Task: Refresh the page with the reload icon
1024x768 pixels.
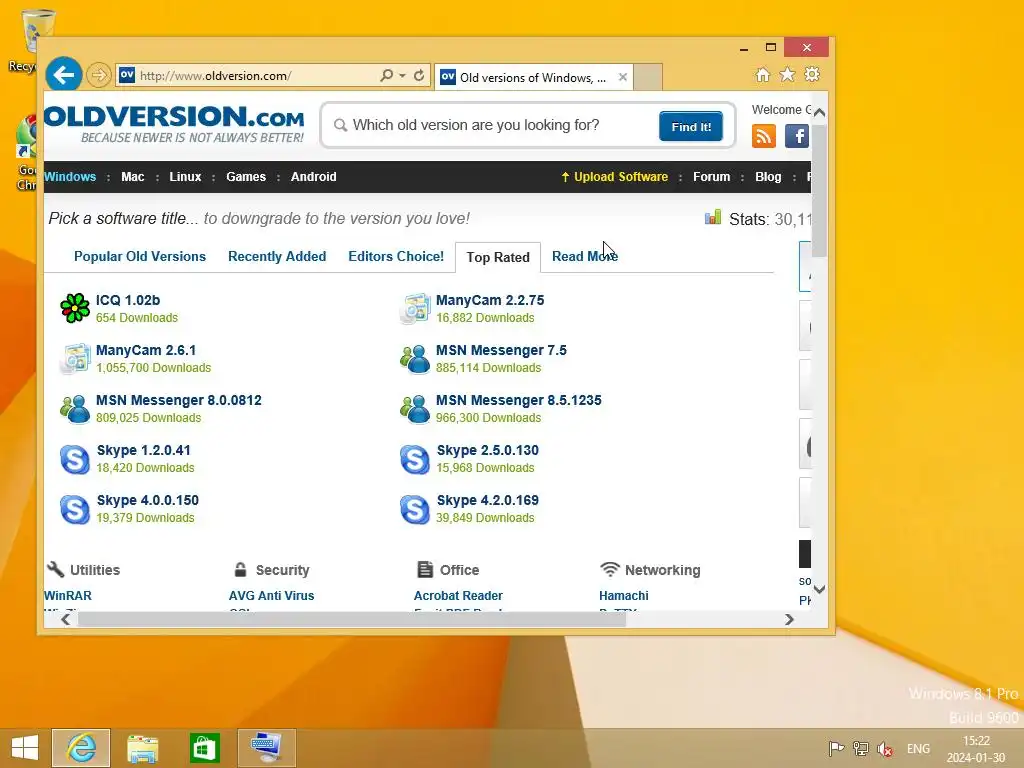Action: [x=419, y=76]
